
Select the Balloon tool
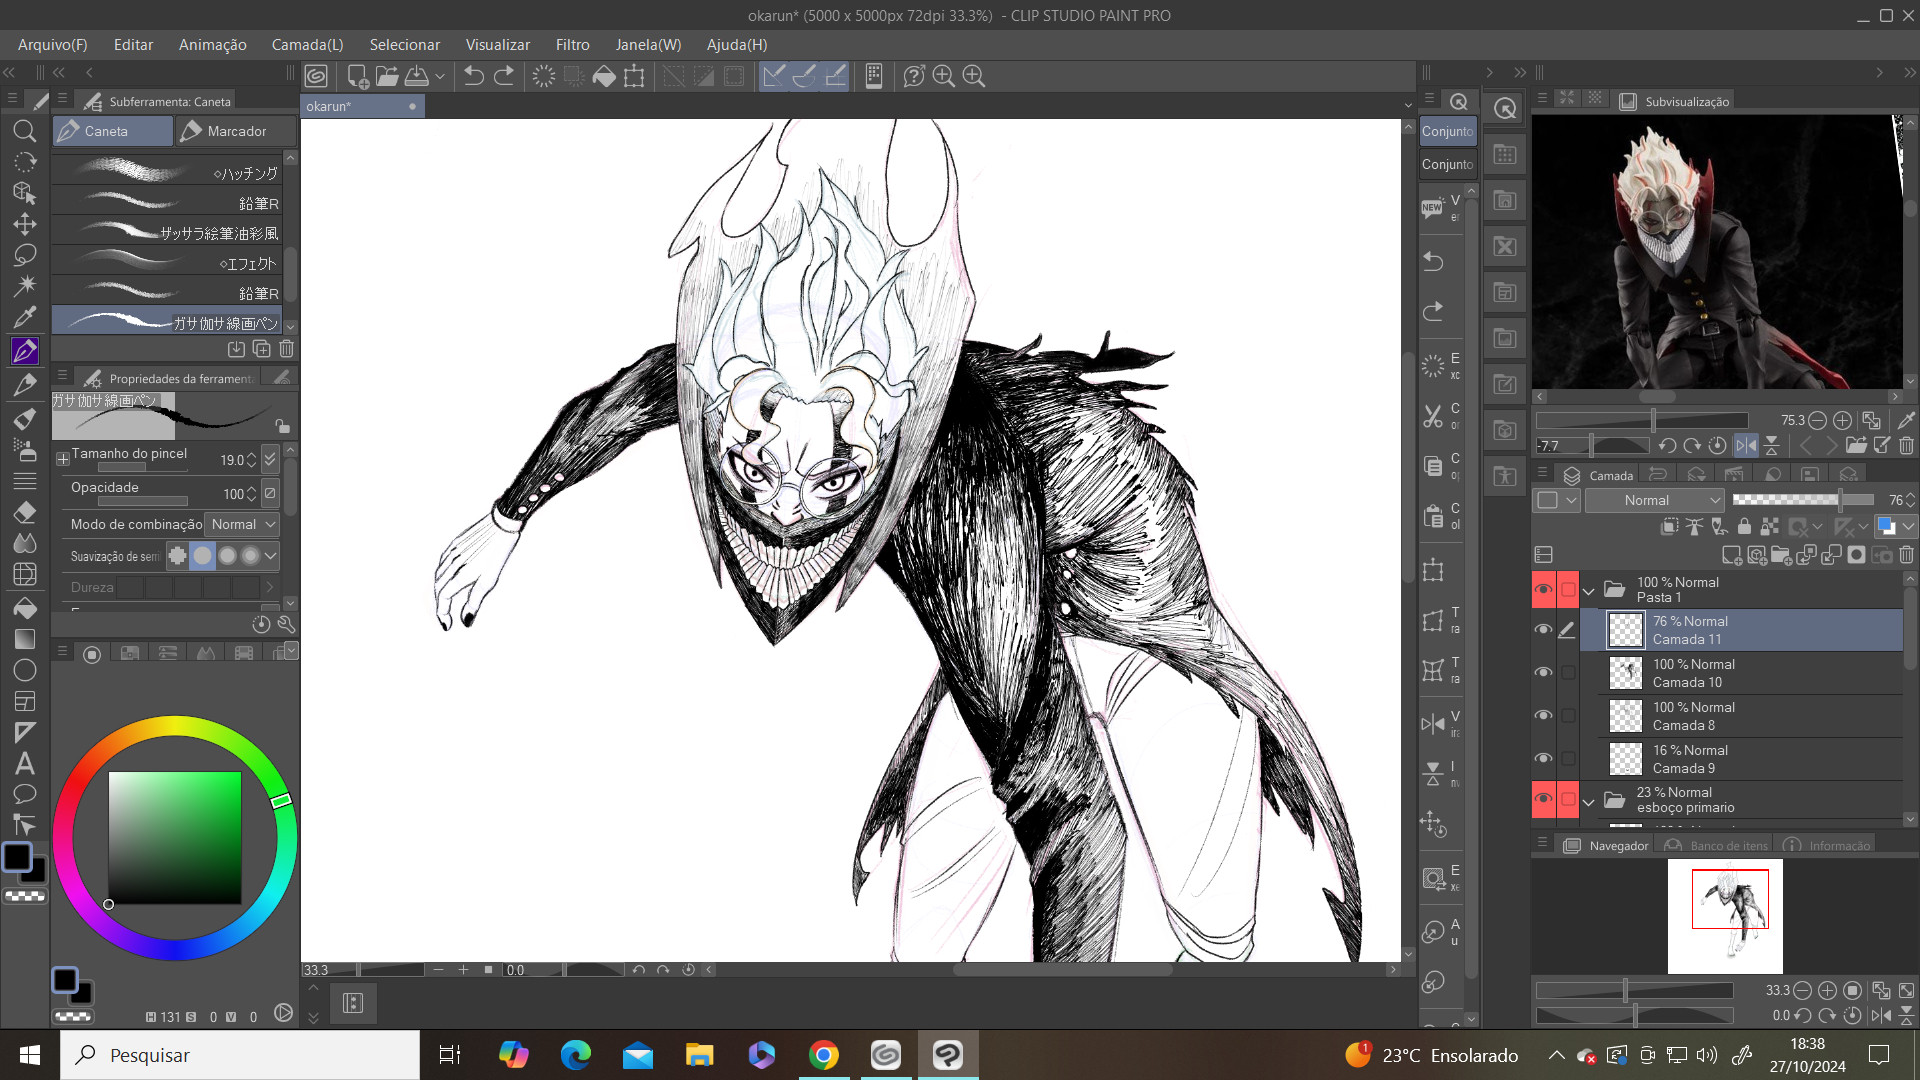[25, 794]
